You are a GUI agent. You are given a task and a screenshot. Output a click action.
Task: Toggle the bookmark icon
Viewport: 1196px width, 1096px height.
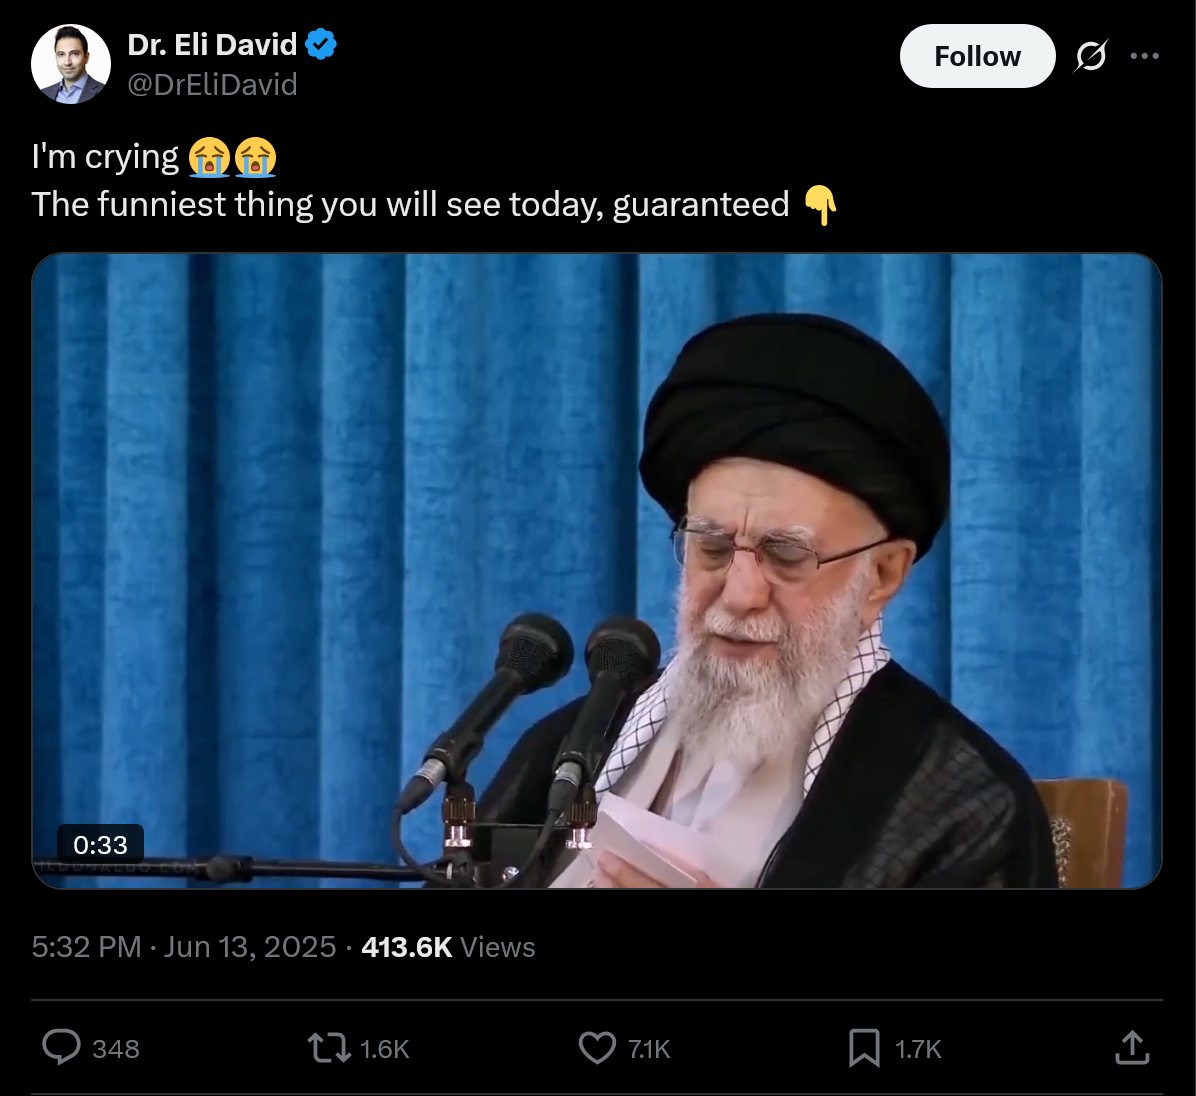tap(864, 1047)
